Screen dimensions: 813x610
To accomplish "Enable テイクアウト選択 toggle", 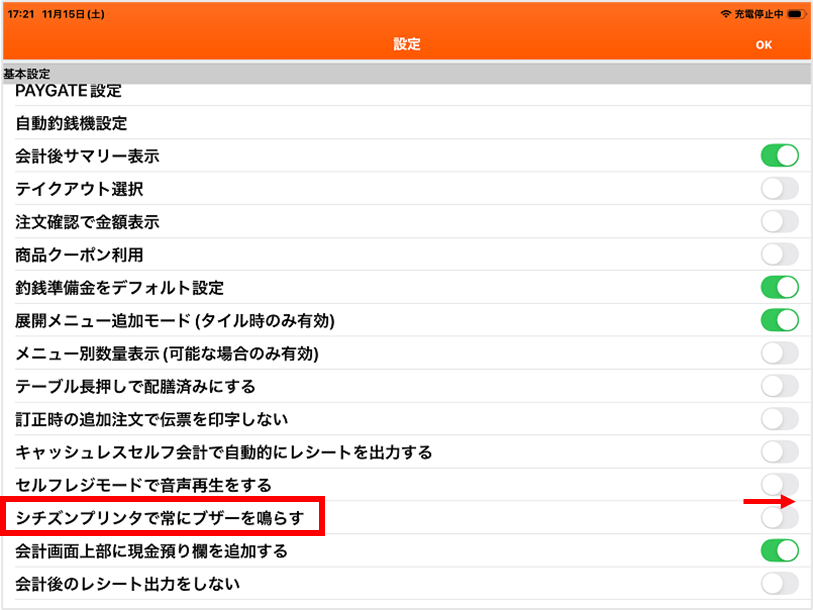I will pos(779,188).
